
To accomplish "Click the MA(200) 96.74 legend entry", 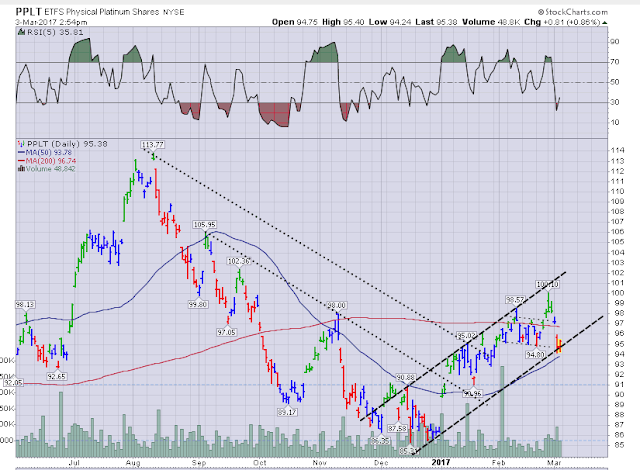I will pyautogui.click(x=51, y=161).
